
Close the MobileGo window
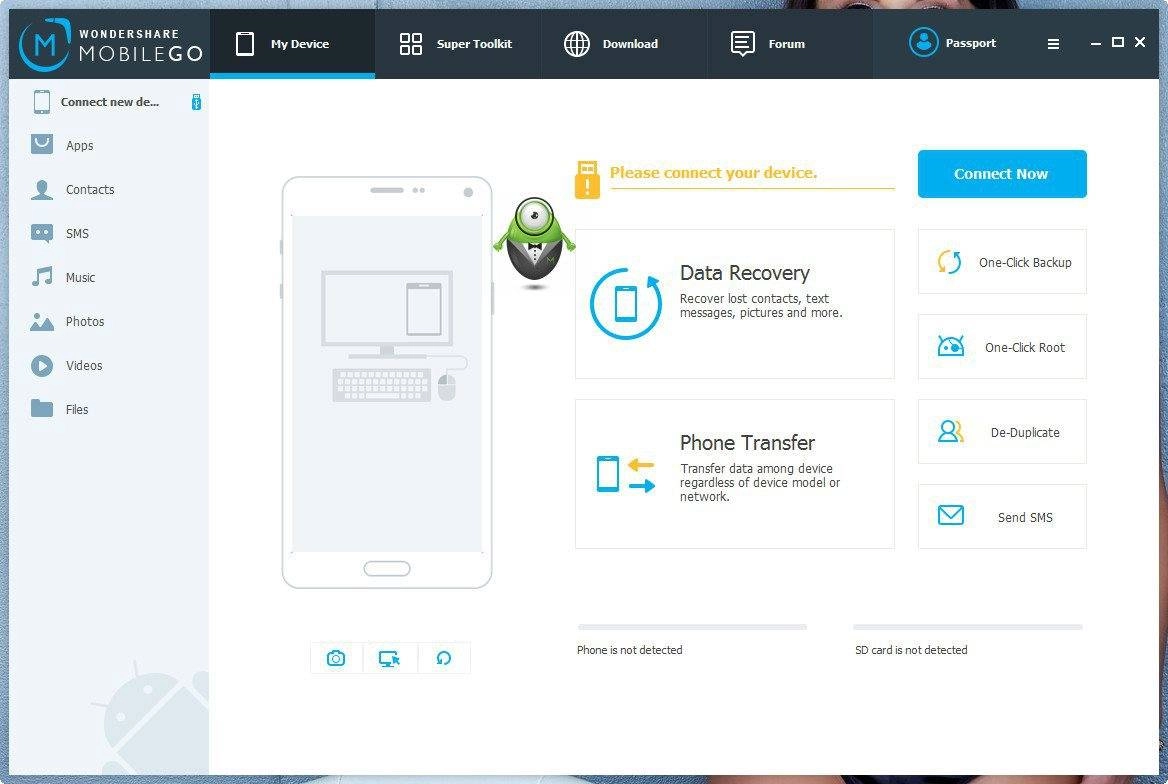tap(1140, 42)
